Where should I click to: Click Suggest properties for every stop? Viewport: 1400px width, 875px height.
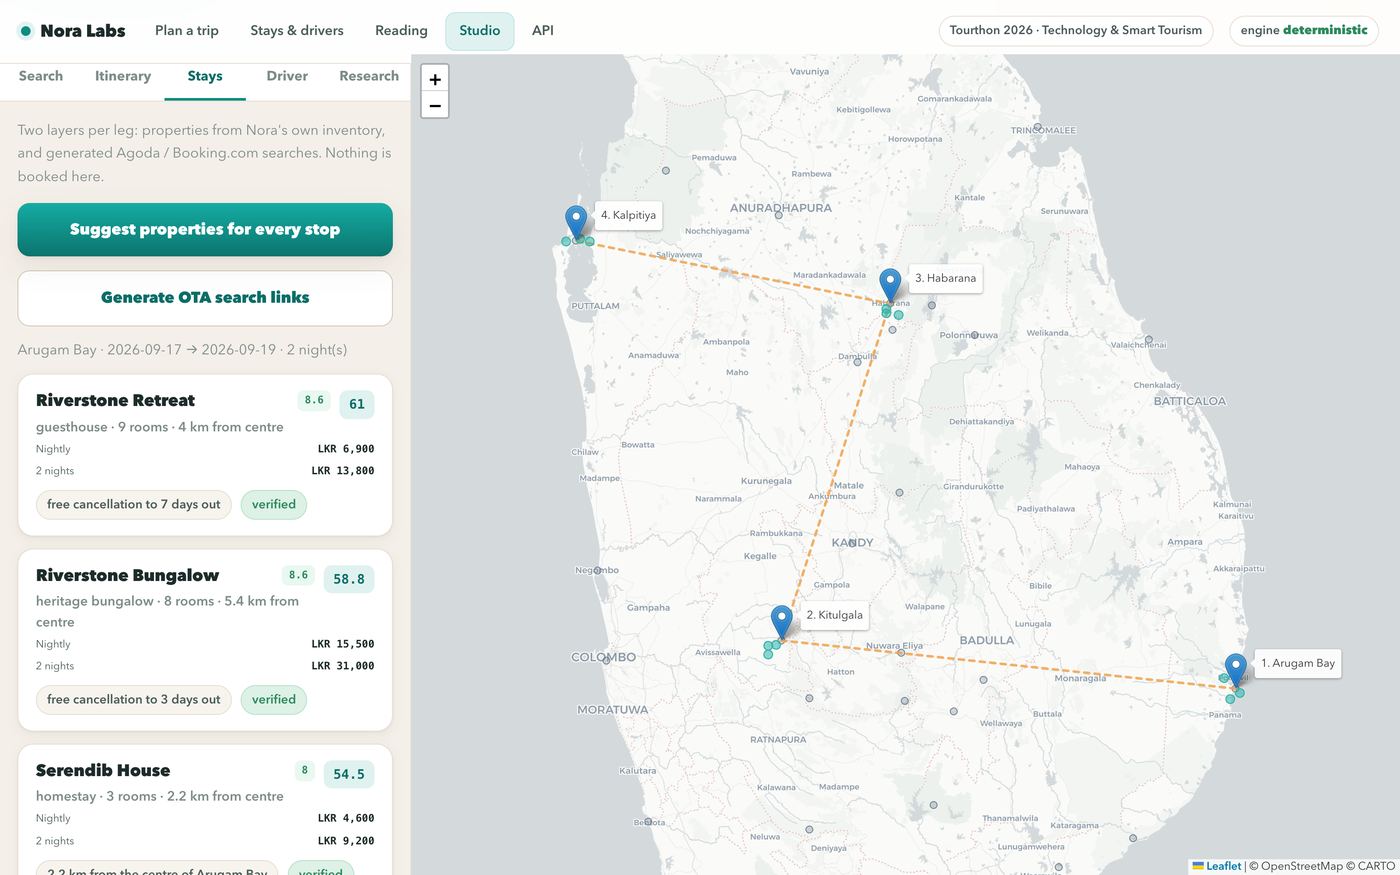pyautogui.click(x=205, y=230)
